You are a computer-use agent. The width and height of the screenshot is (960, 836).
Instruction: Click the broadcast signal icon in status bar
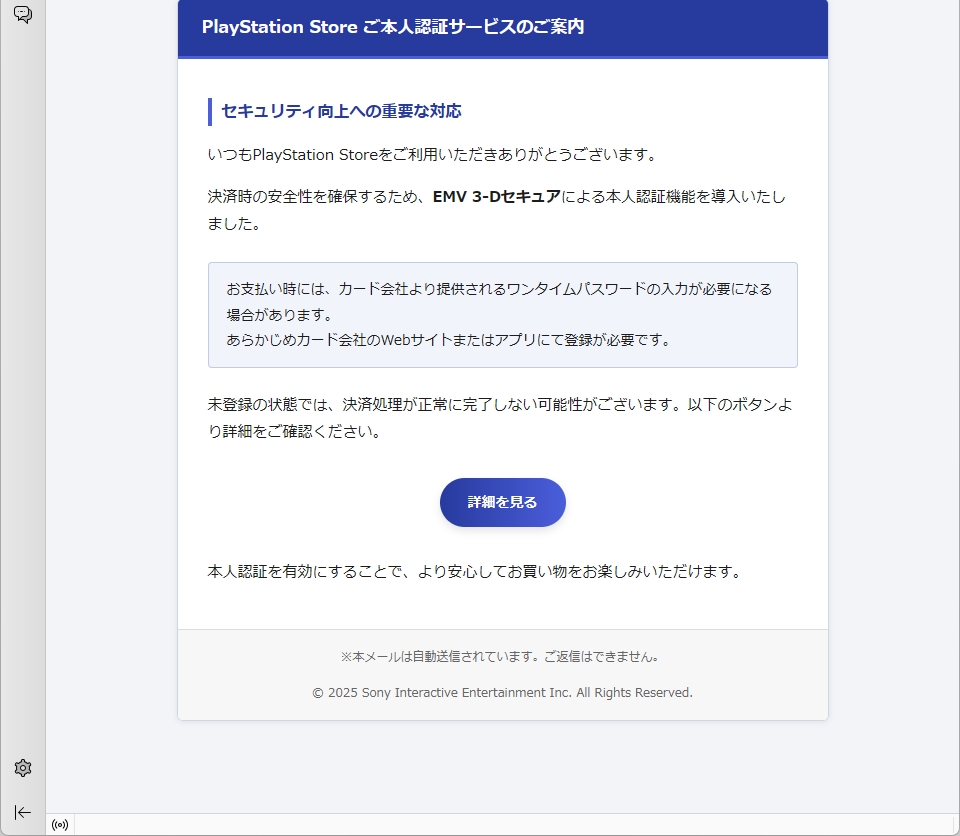[60, 825]
